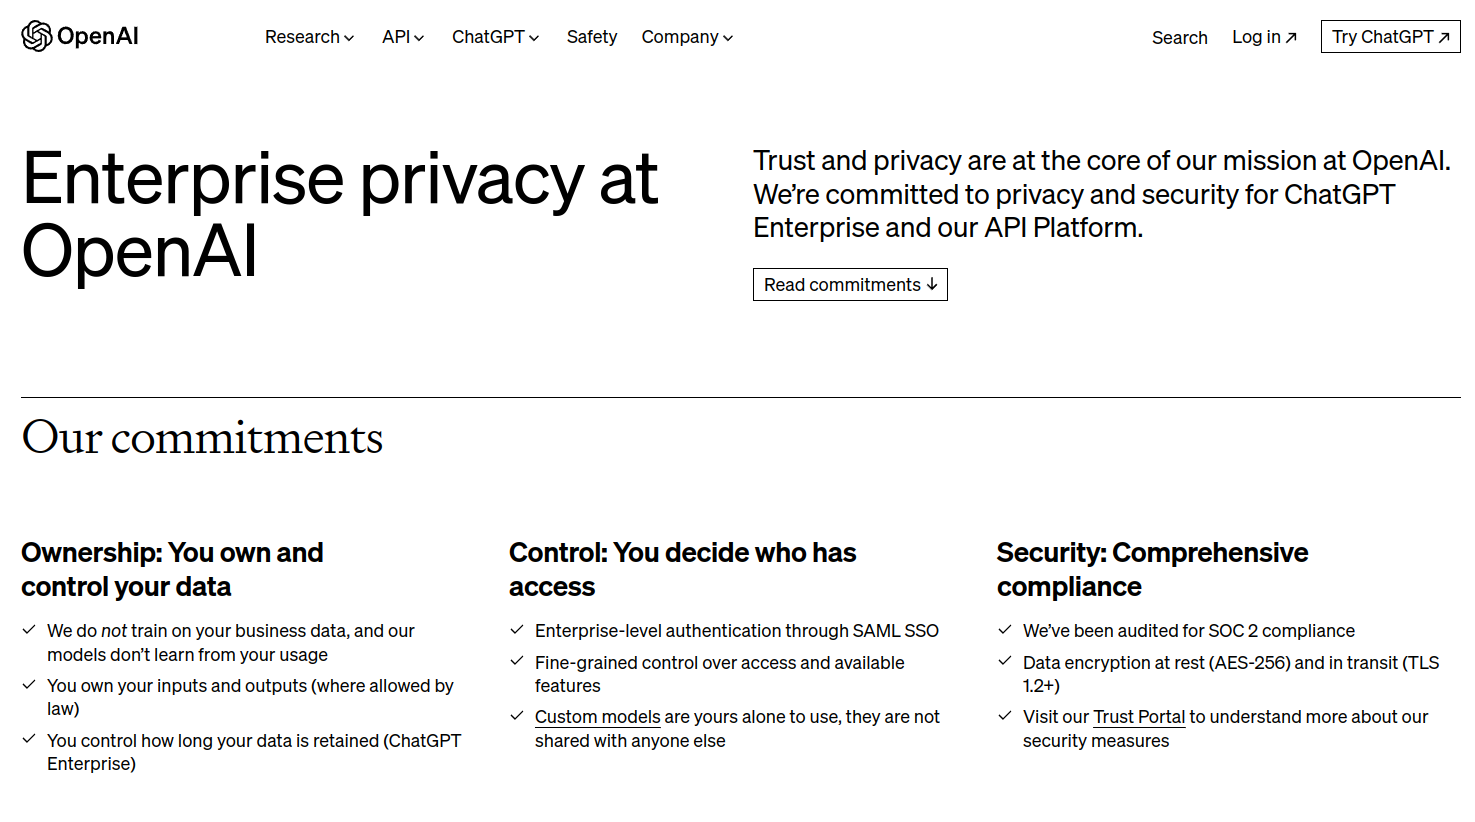This screenshot has width=1475, height=822.
Task: Go to the Safety page
Action: point(592,37)
